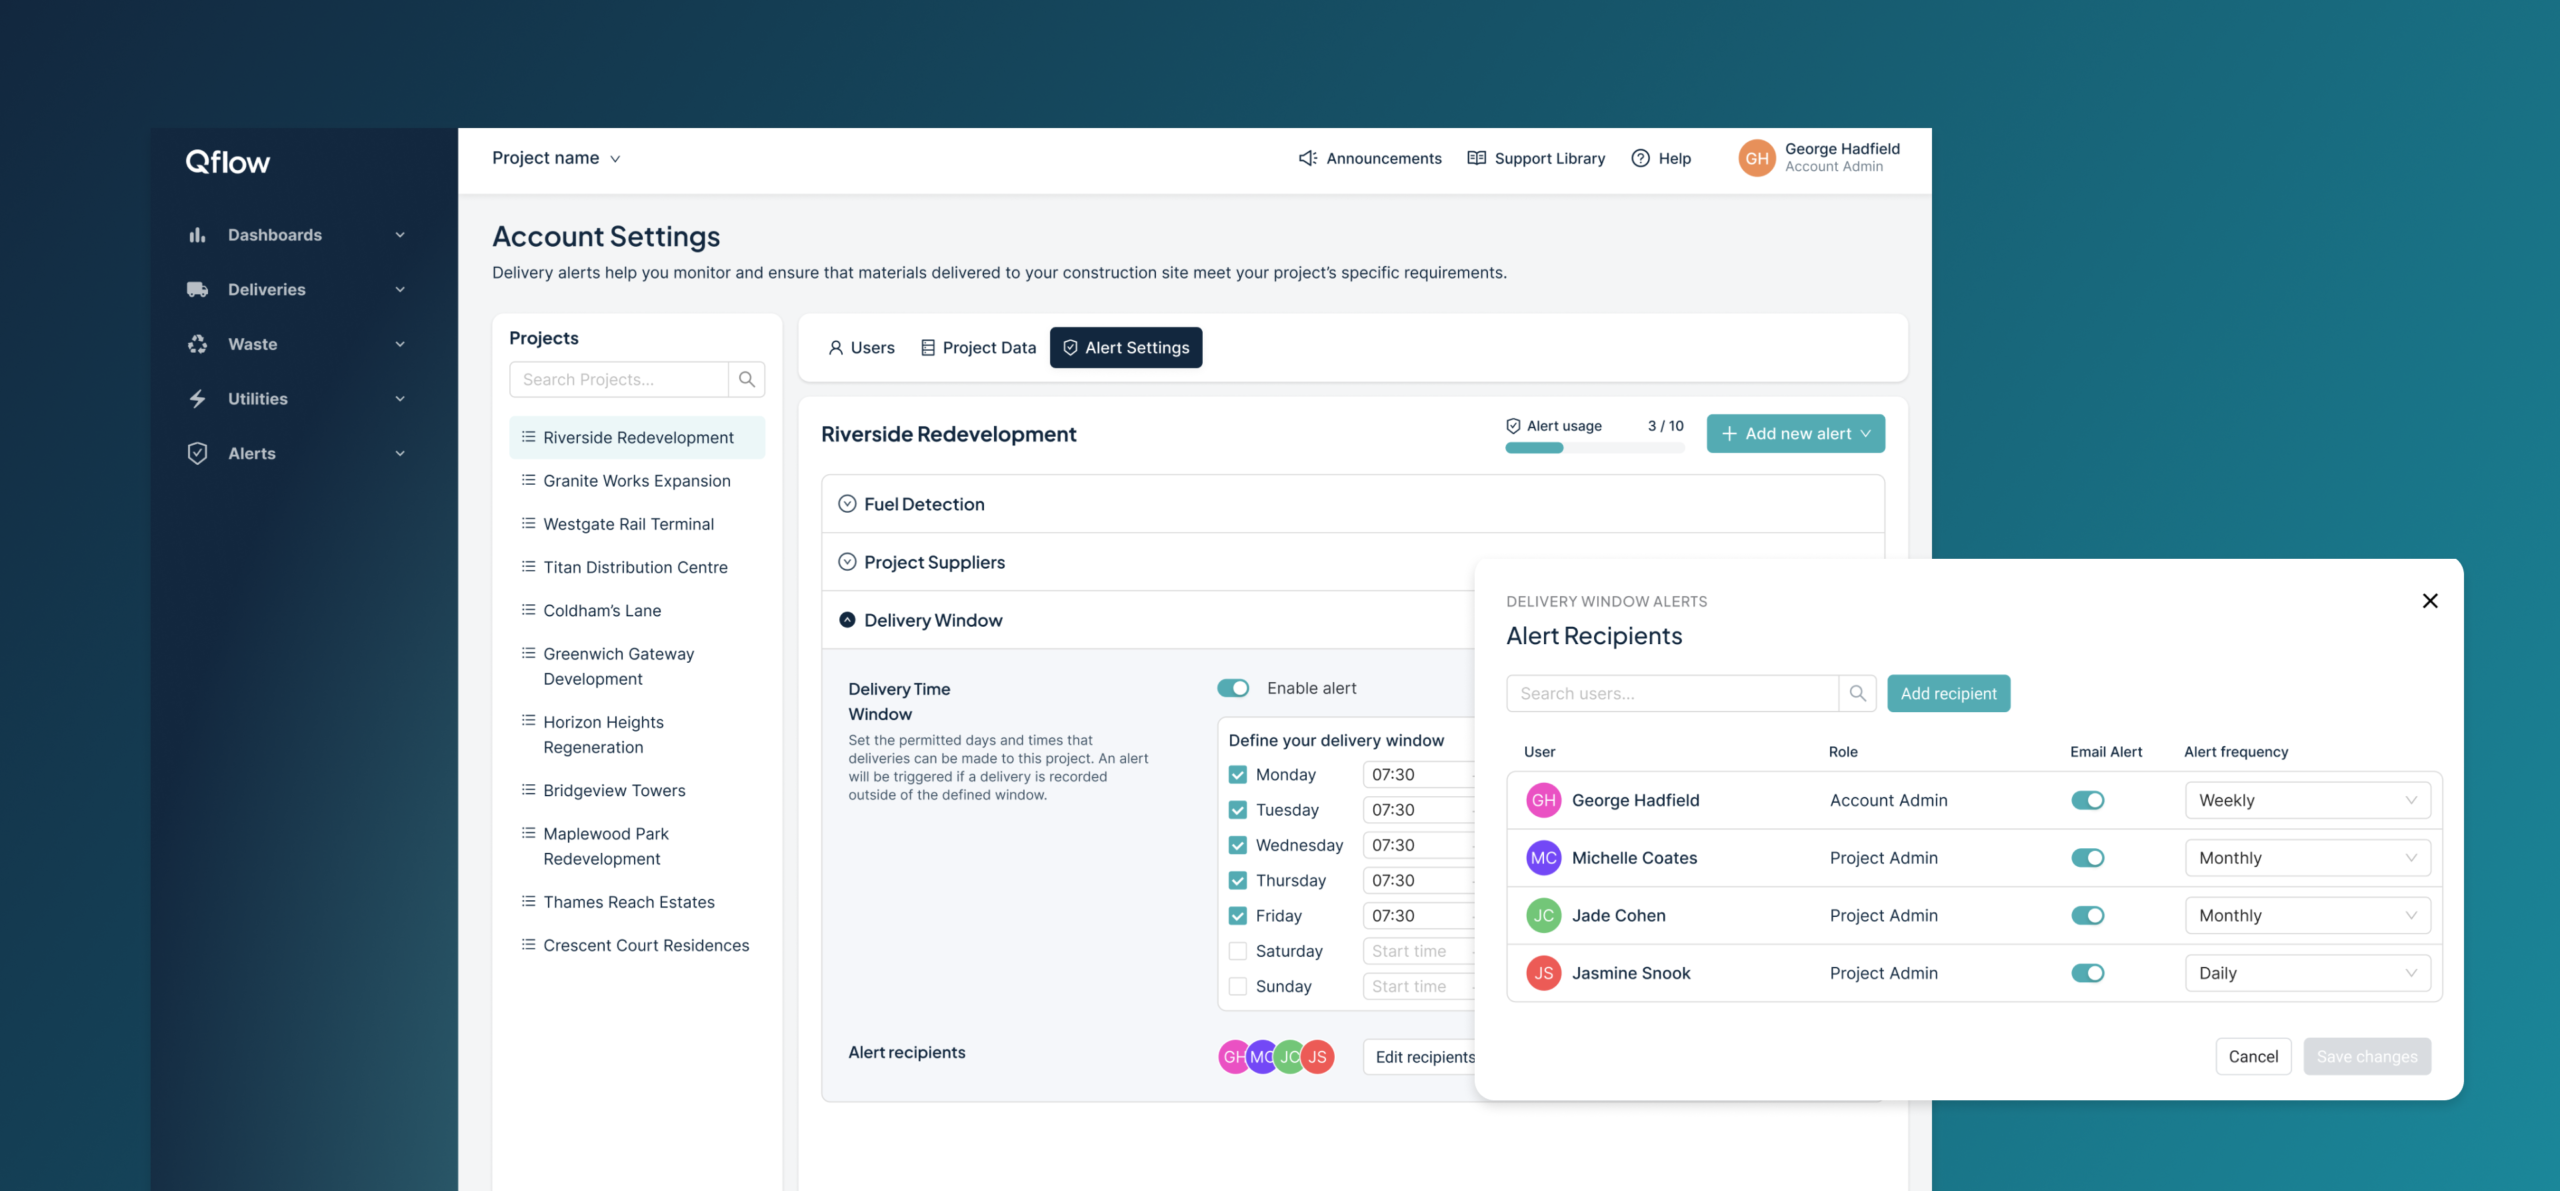The height and width of the screenshot is (1191, 2560).
Task: Click the Waste recycle icon
Action: click(197, 344)
